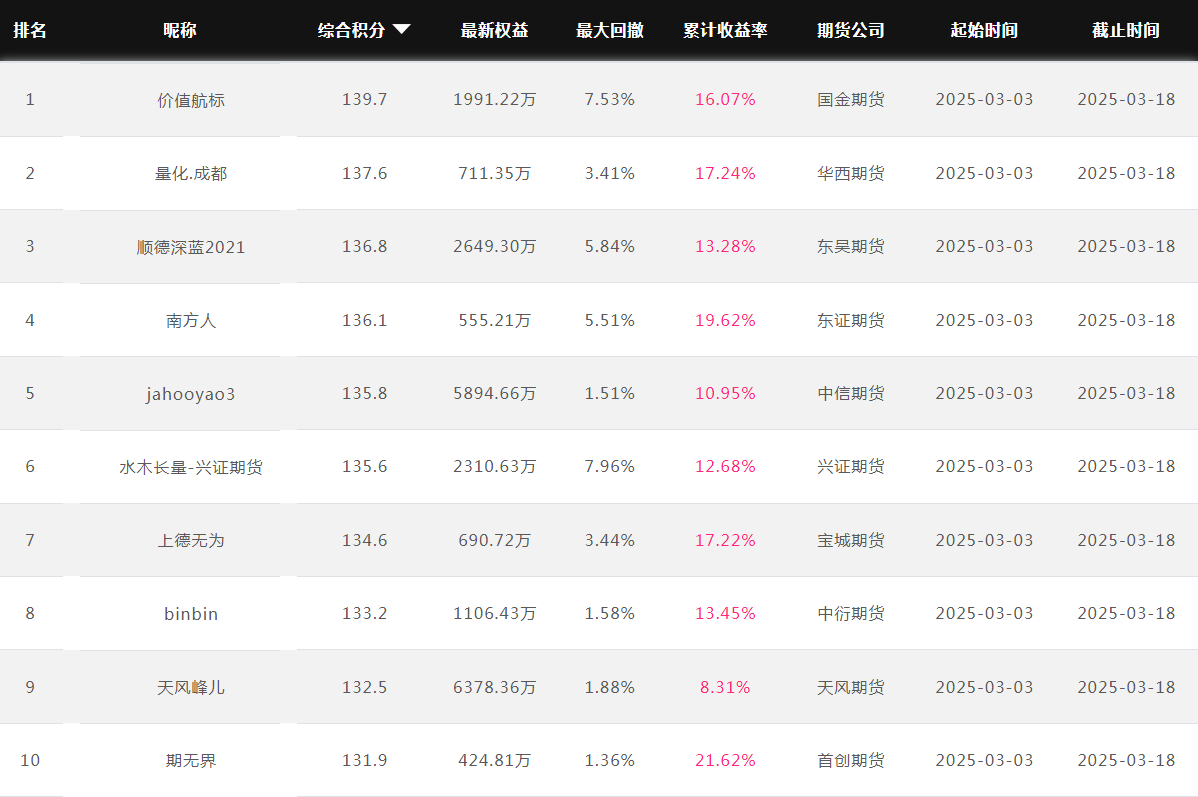The height and width of the screenshot is (797, 1198).
Task: Click return rate 13.45%
Action: [x=725, y=613]
